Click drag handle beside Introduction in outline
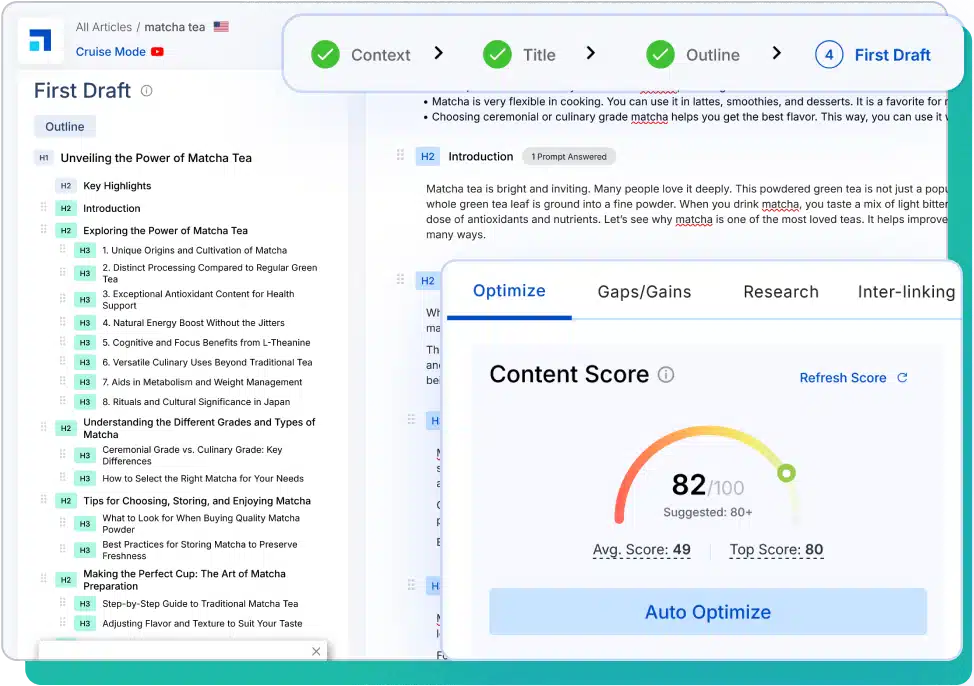Image resolution: width=974 pixels, height=686 pixels. point(43,208)
